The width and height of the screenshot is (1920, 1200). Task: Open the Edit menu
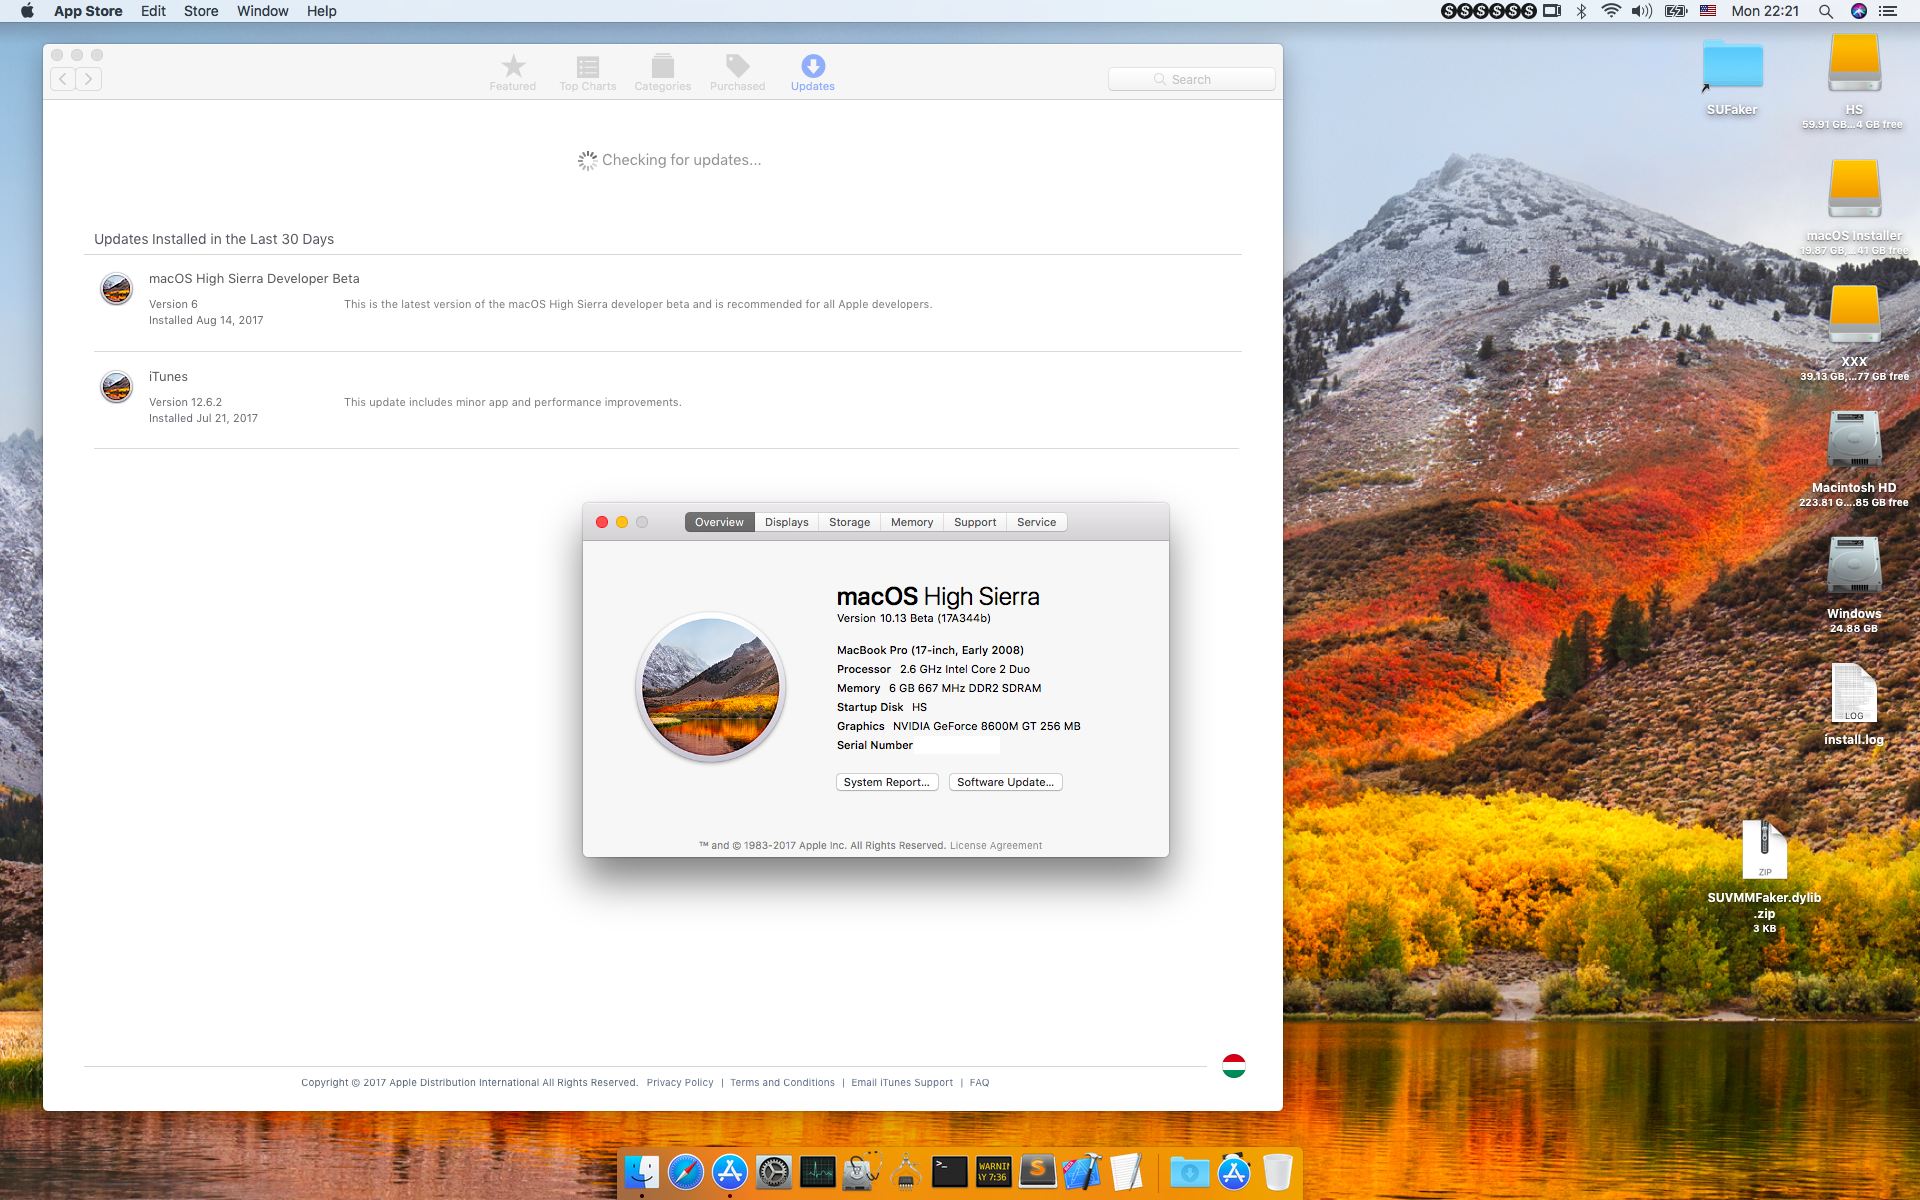153,11
